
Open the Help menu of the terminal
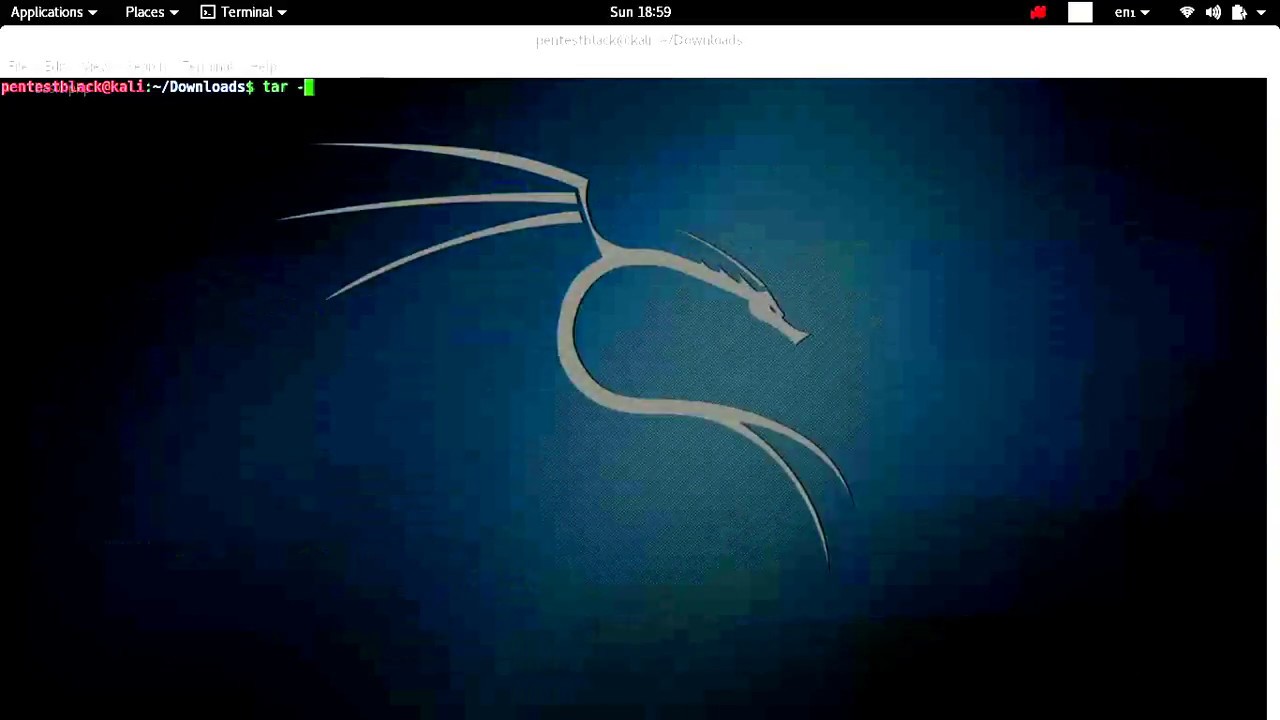coord(263,66)
